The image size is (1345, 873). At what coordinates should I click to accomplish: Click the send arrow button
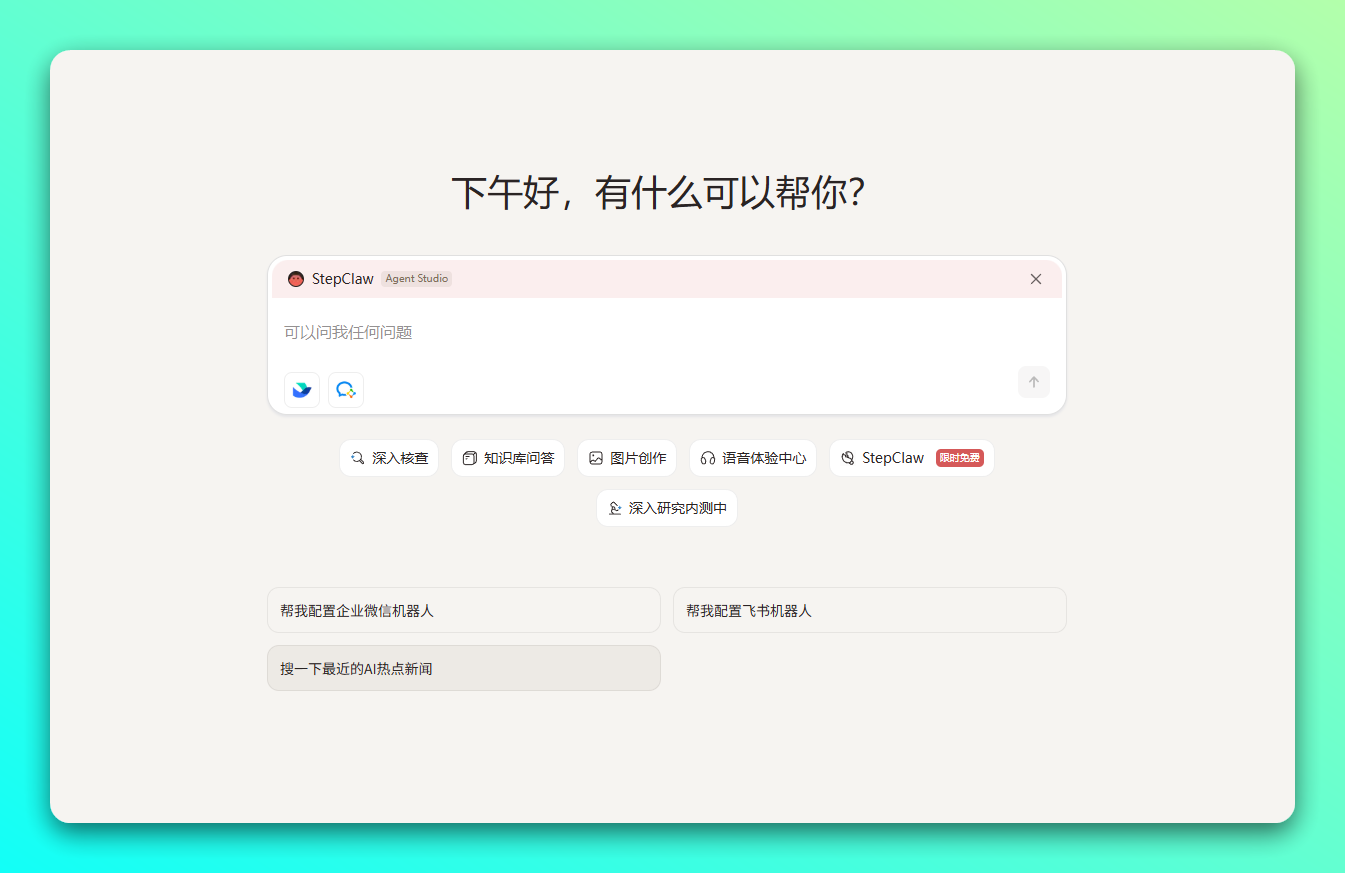click(1034, 382)
